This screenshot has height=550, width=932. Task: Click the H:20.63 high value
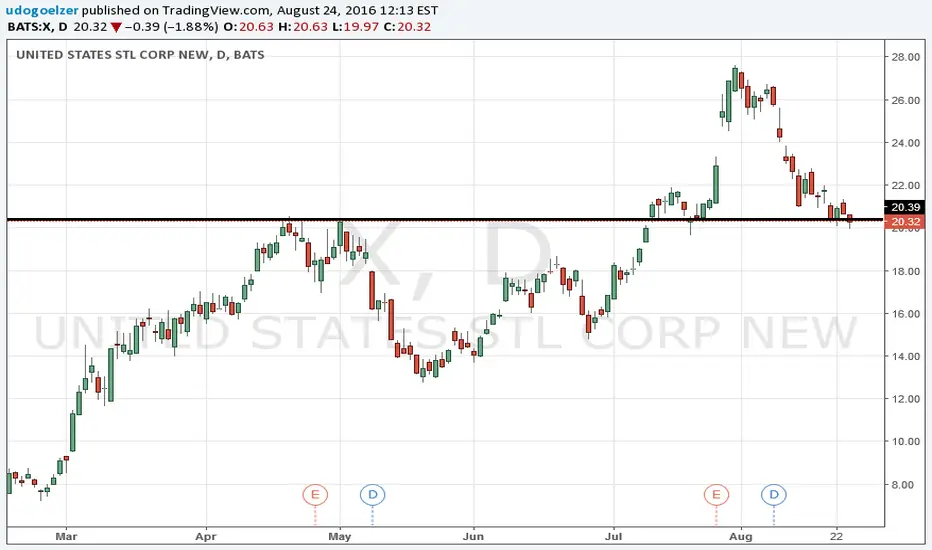(303, 27)
